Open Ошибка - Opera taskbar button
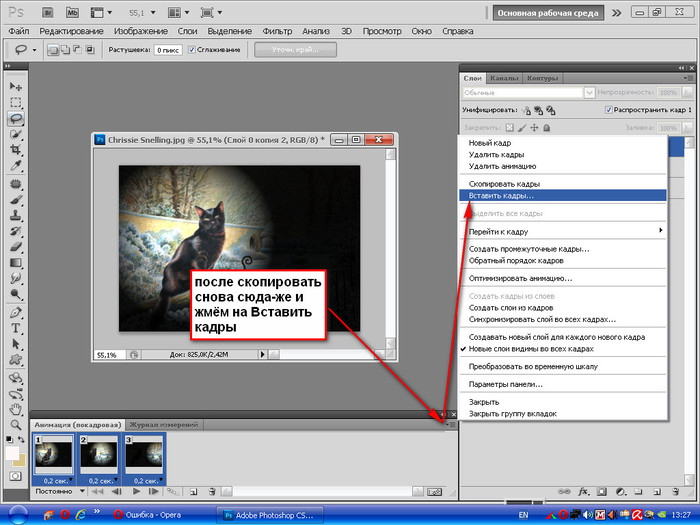 click(x=149, y=515)
